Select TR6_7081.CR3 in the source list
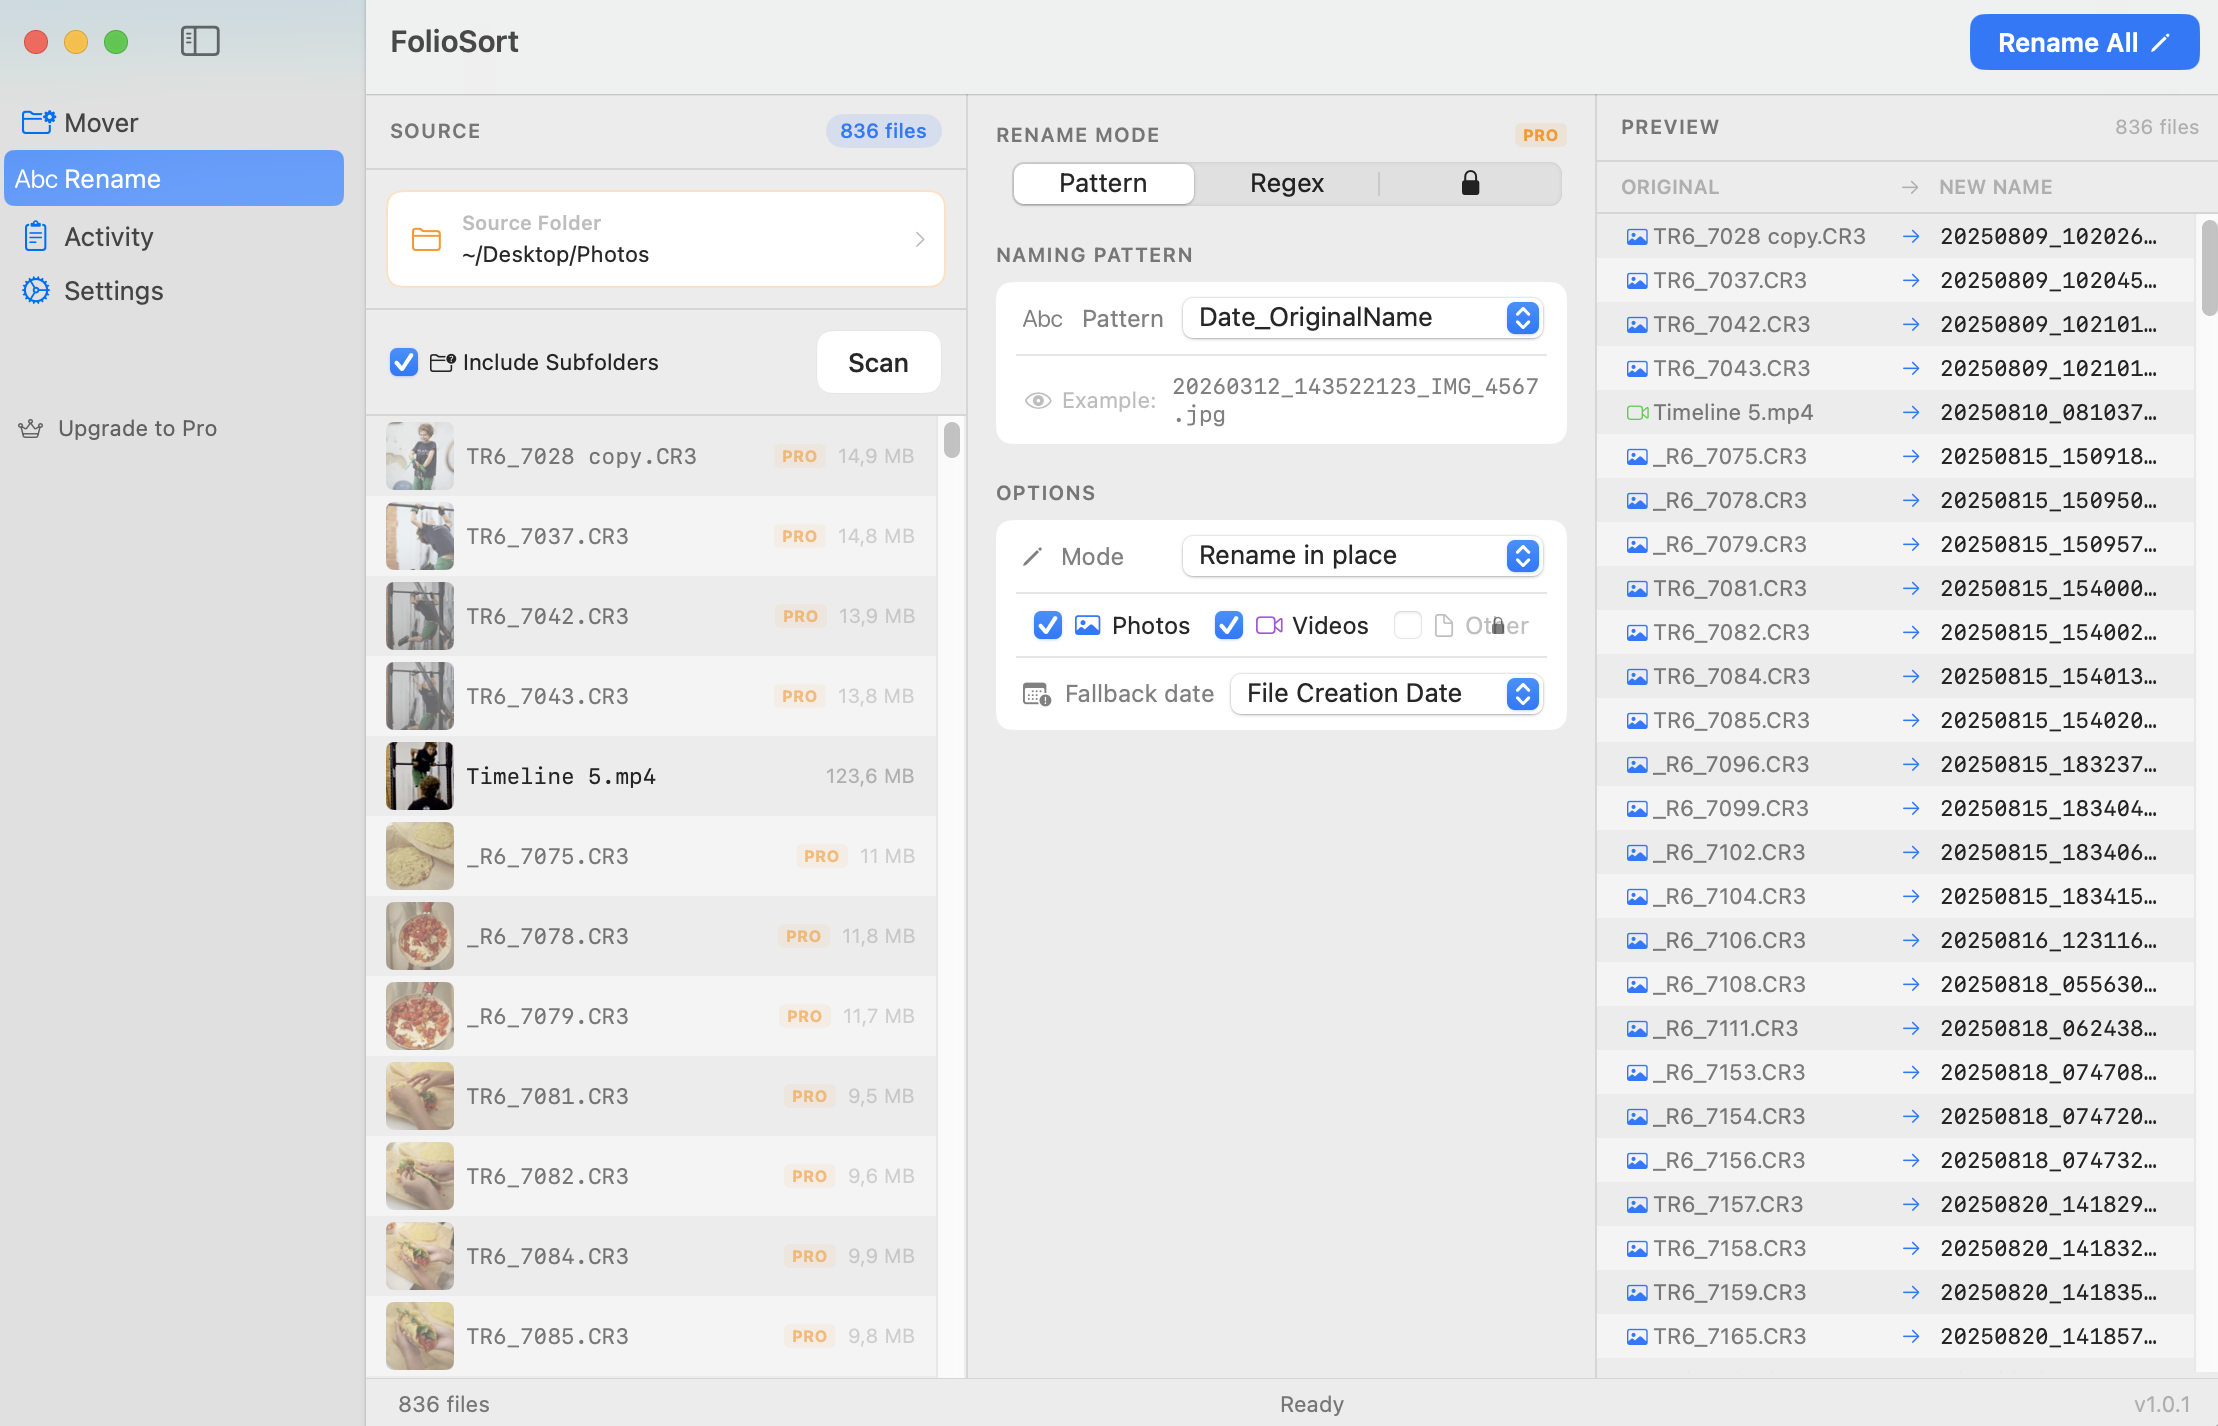The image size is (2218, 1426). [x=652, y=1096]
